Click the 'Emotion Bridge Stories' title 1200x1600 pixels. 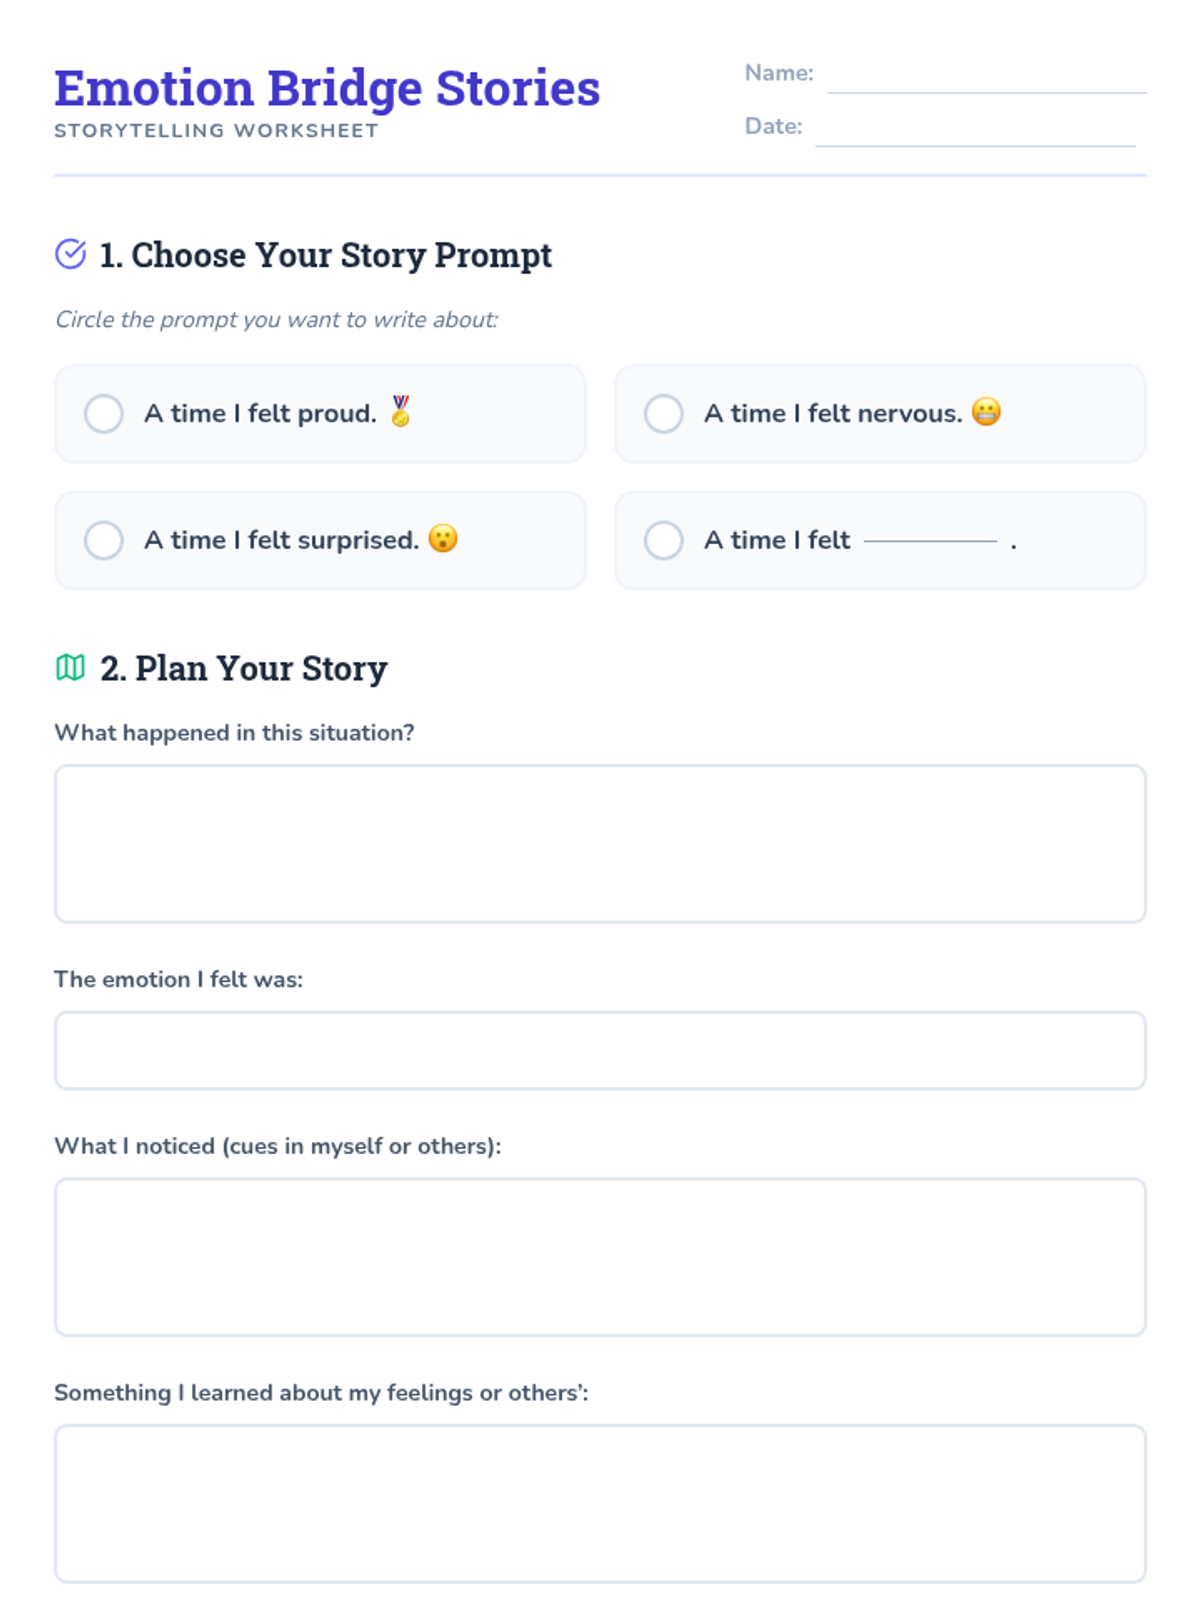coord(327,88)
